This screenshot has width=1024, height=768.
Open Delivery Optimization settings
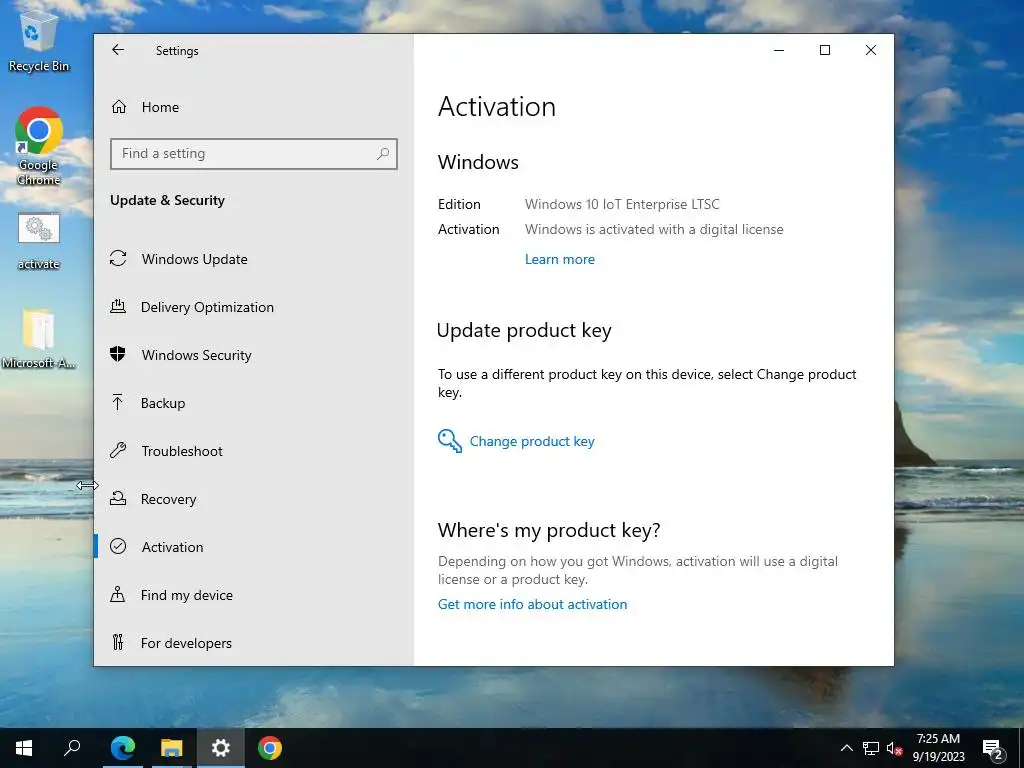(207, 307)
